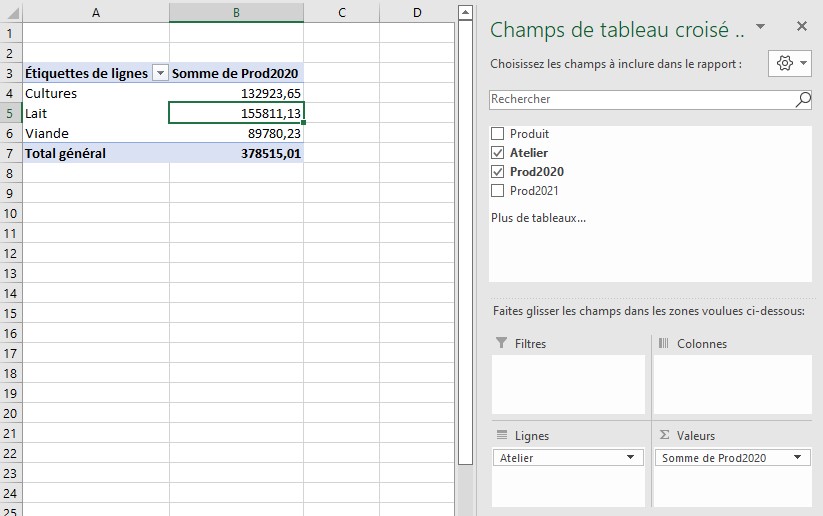Click the Prod2021 field name in the list
823x516 pixels.
click(534, 191)
